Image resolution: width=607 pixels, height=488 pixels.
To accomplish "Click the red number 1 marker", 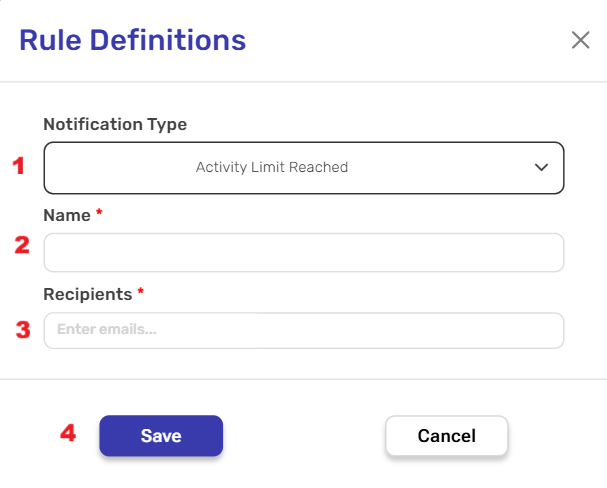I will tap(19, 166).
